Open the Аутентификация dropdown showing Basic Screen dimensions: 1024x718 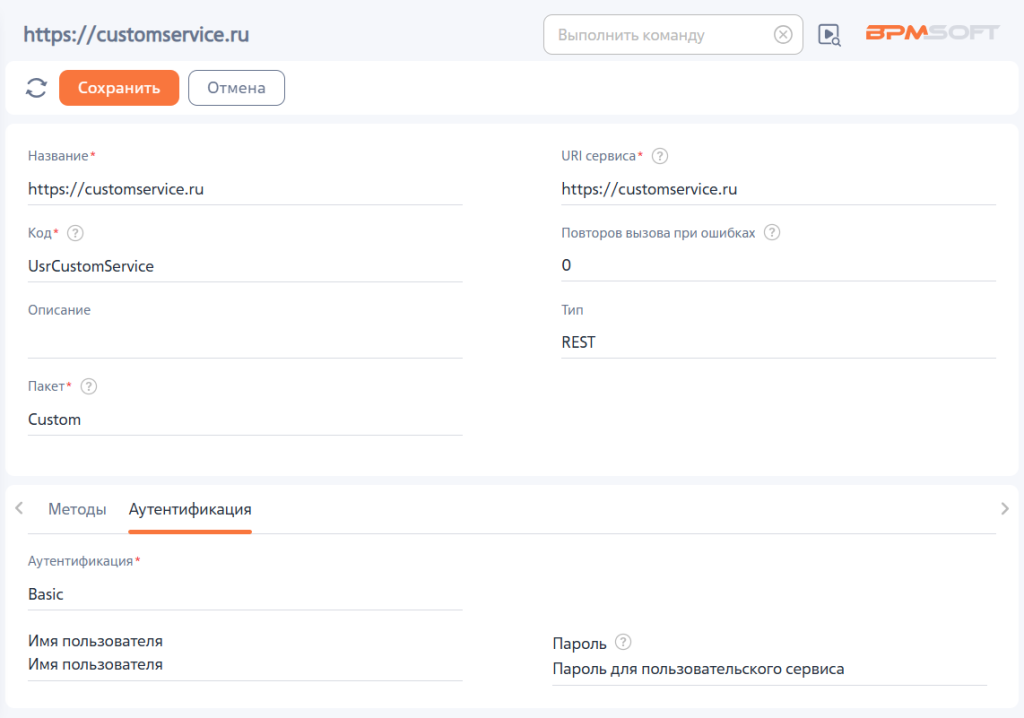point(245,594)
